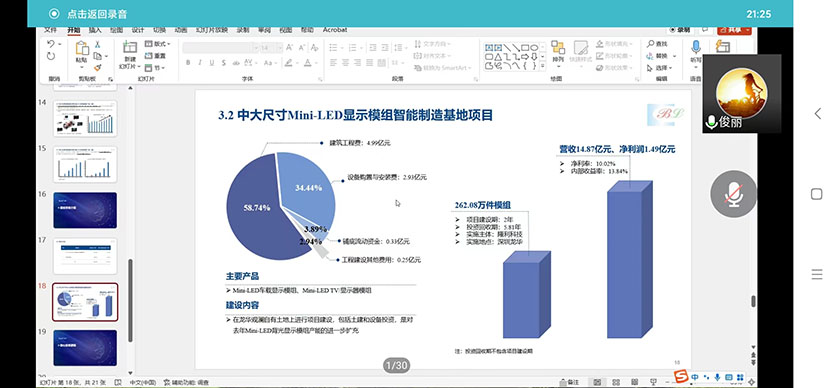Click the New Slide icon
The image size is (840, 388).
pyautogui.click(x=130, y=47)
